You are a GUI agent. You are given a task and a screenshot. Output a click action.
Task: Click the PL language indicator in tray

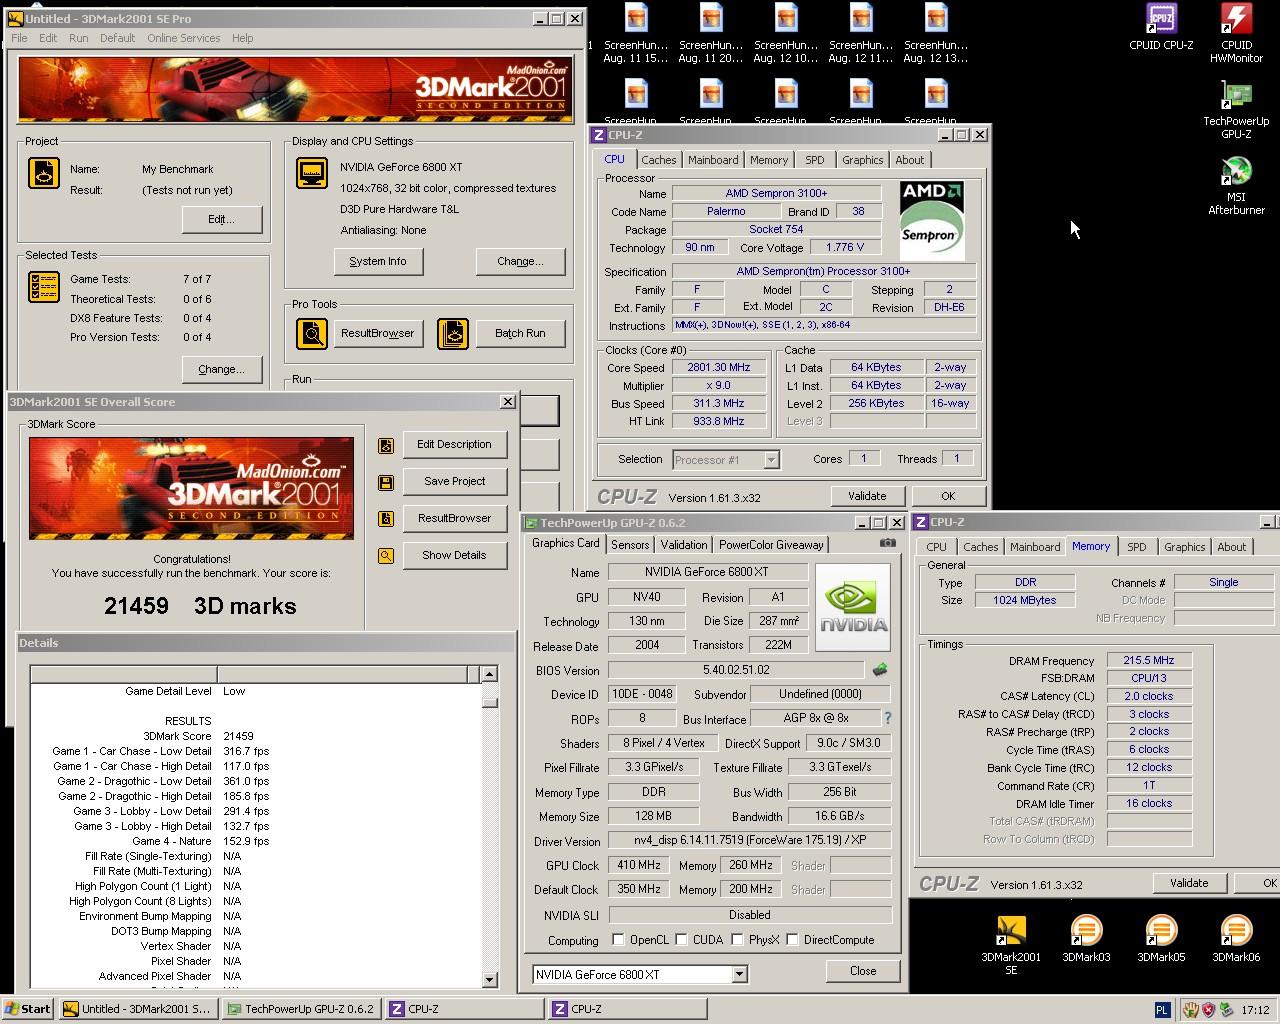tap(1162, 1010)
